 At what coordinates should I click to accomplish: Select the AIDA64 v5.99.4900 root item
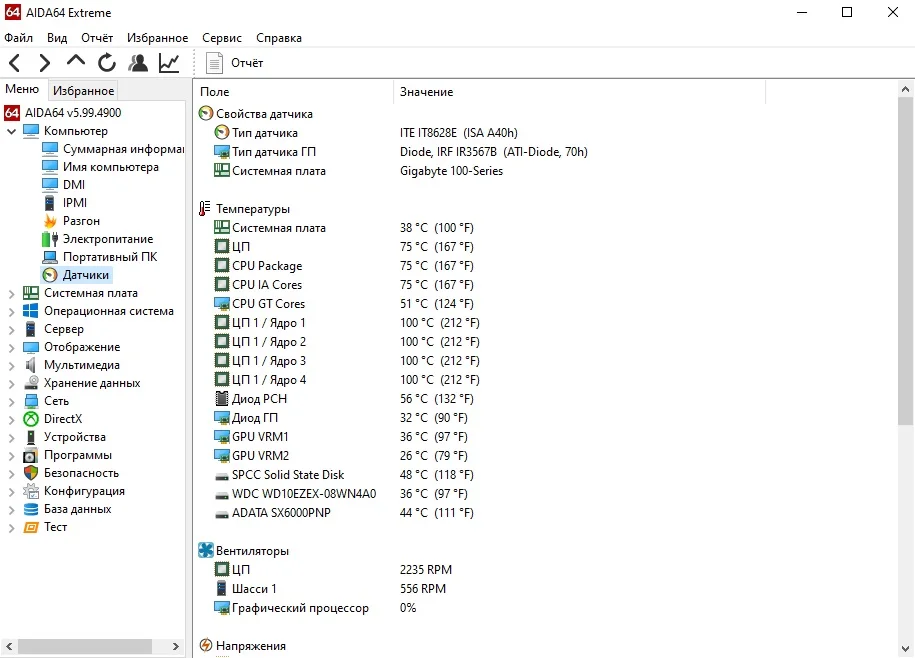63,113
